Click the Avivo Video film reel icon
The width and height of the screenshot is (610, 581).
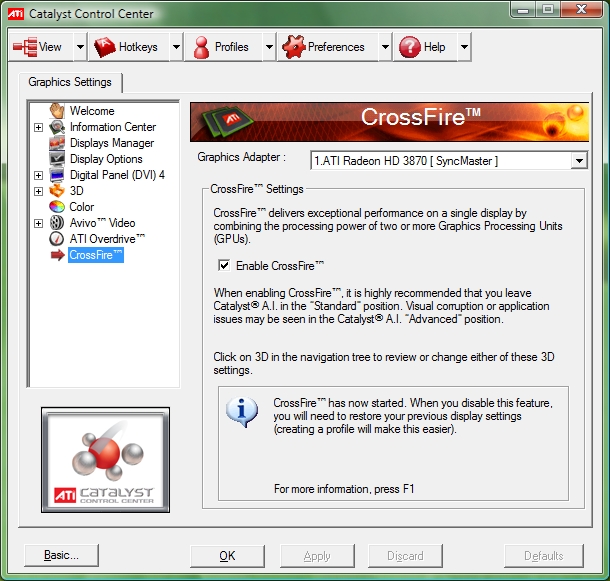(x=57, y=223)
